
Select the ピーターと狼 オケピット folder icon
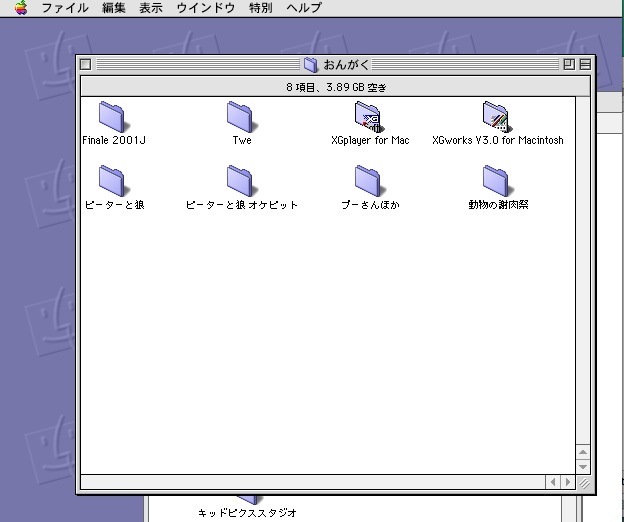(x=241, y=181)
